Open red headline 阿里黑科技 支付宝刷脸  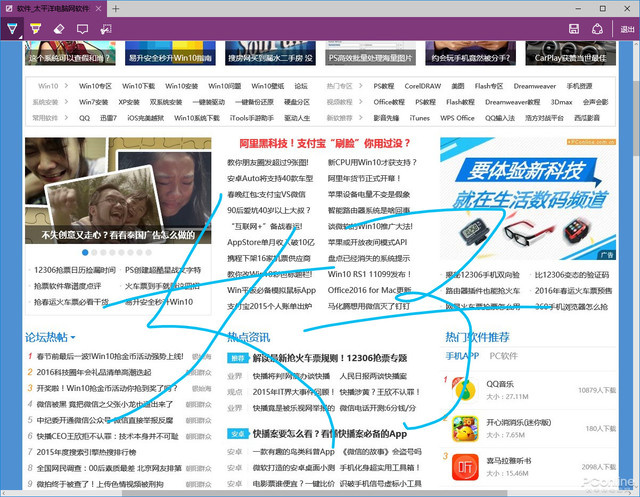click(325, 143)
